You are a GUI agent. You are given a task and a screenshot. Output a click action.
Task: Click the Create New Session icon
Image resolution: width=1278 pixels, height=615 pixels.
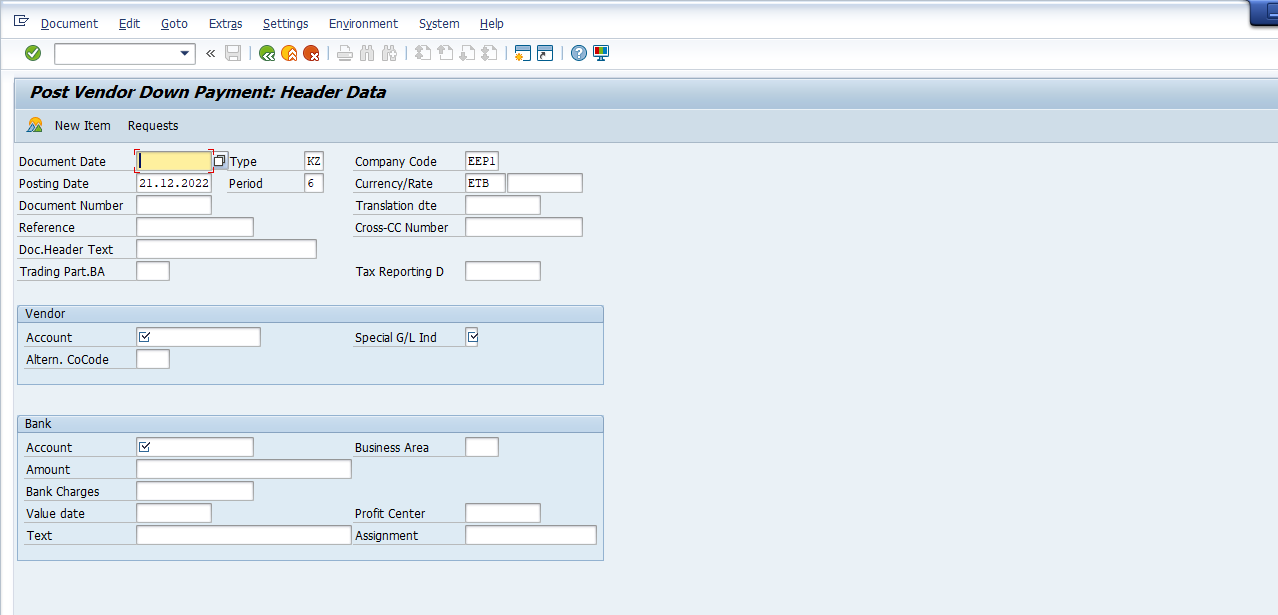(521, 53)
